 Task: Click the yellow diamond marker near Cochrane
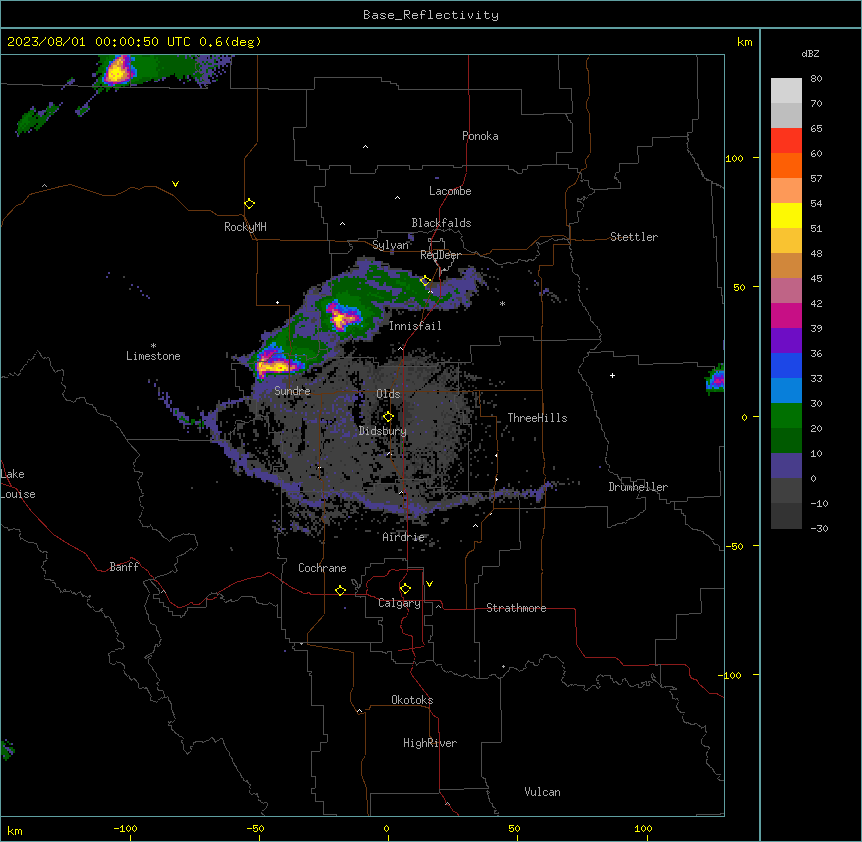click(340, 590)
